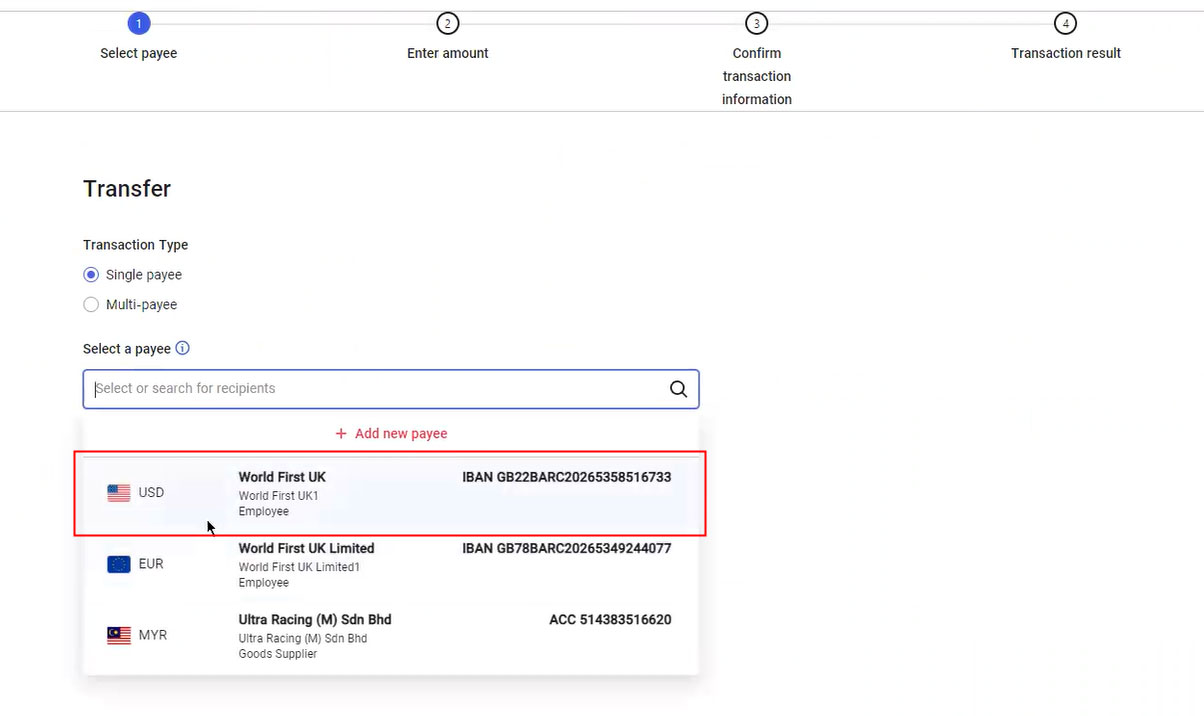
Task: Click the step 1 circle icon
Action: pyautogui.click(x=139, y=23)
